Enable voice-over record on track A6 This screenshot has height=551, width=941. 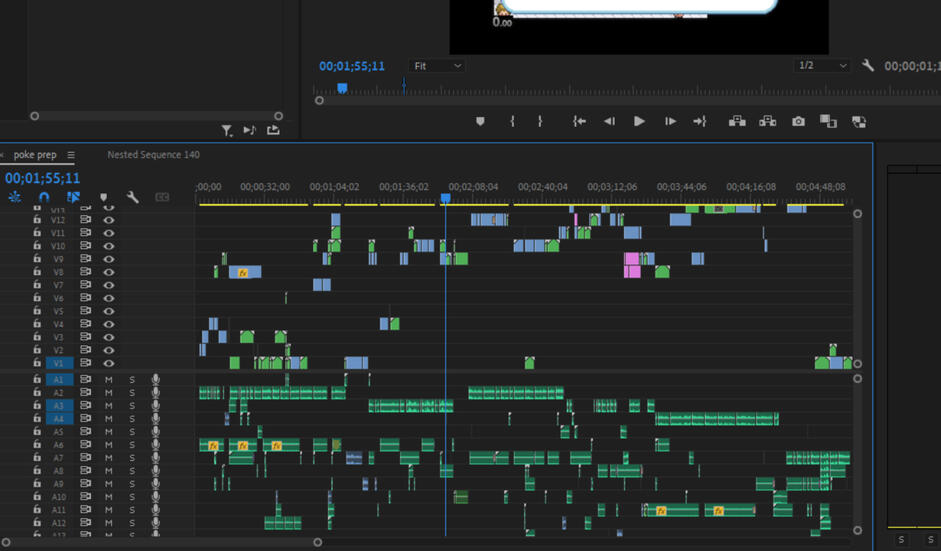155,445
